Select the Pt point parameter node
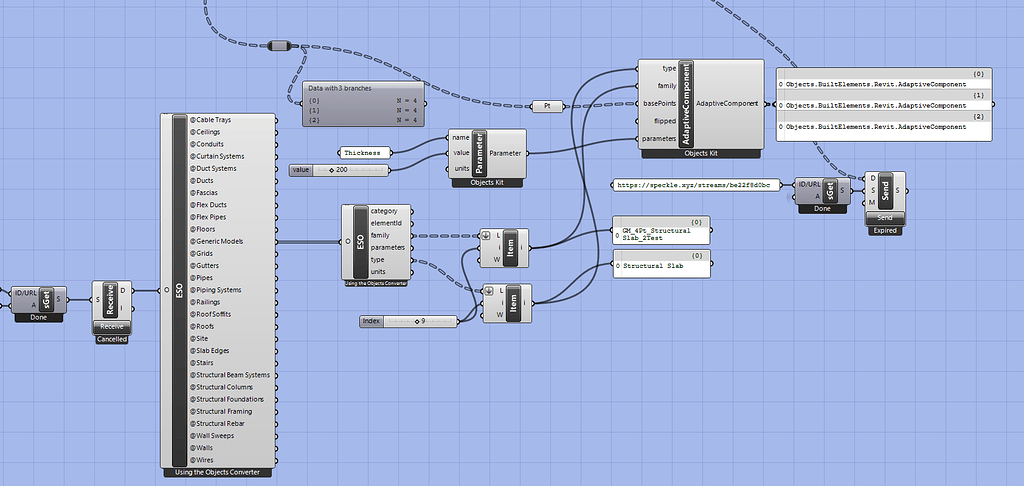1024x486 pixels. [547, 105]
